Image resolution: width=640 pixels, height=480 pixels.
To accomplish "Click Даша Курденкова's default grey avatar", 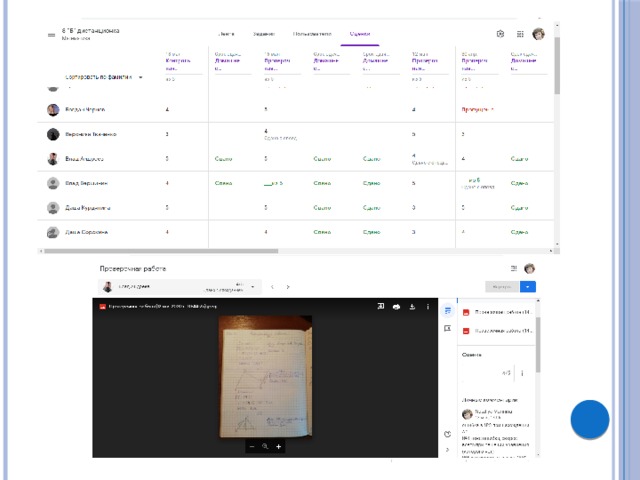I will point(53,208).
